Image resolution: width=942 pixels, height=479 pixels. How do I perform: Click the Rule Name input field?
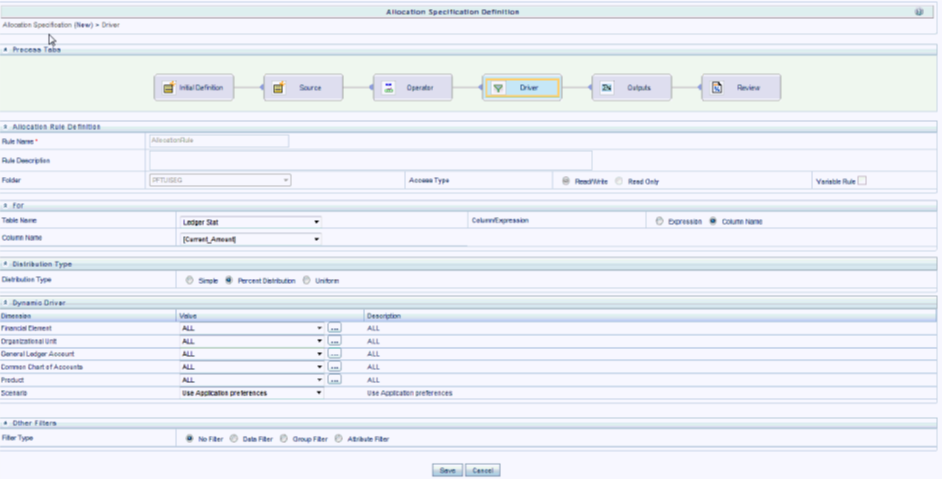(x=219, y=141)
